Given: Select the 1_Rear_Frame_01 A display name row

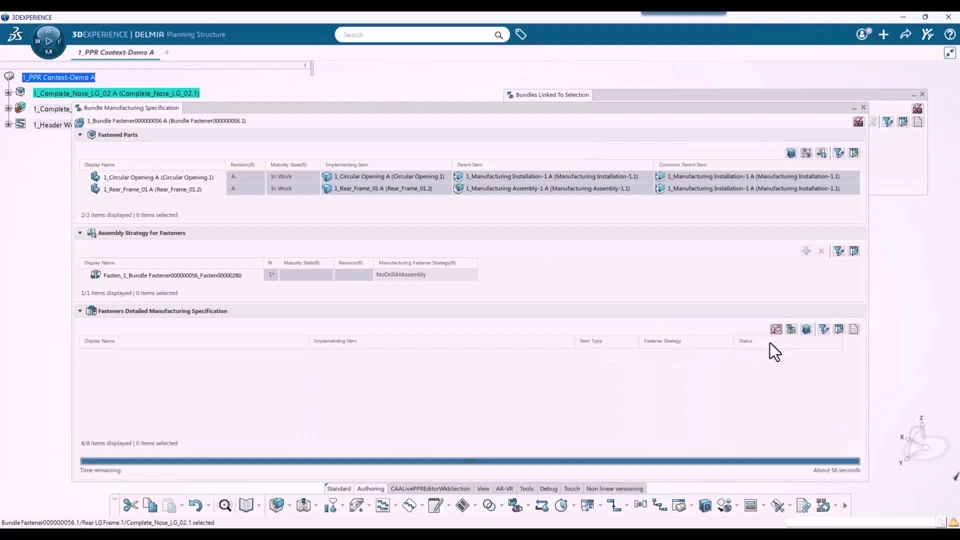Looking at the screenshot, I should point(152,189).
